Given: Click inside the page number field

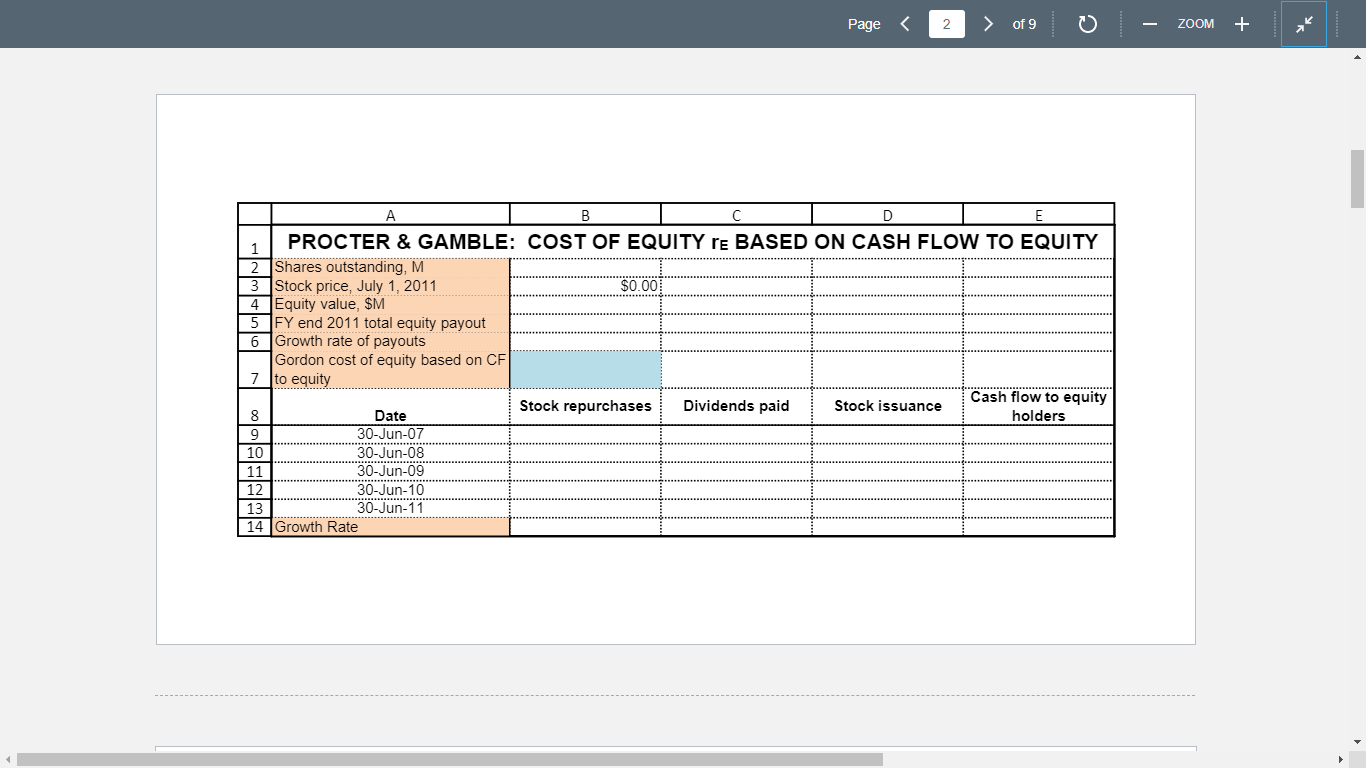Looking at the screenshot, I should (x=946, y=23).
